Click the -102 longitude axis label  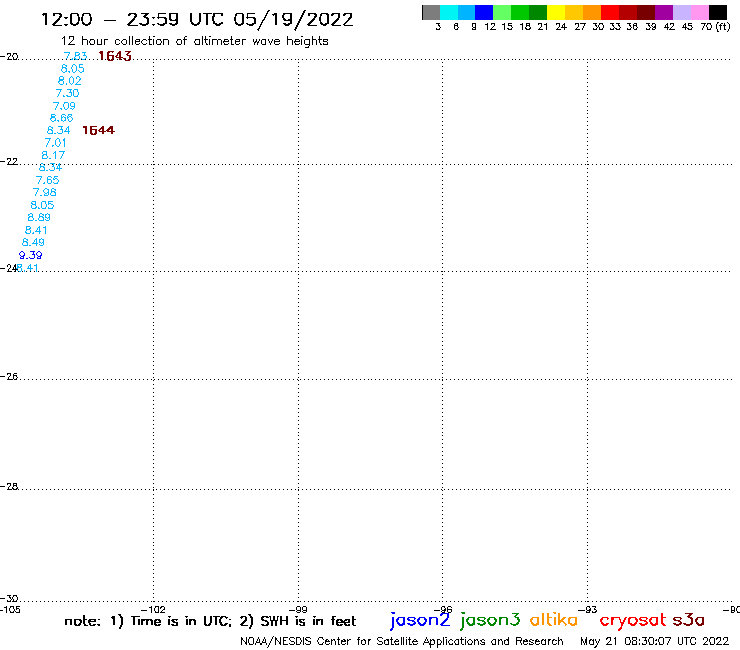coord(153,609)
